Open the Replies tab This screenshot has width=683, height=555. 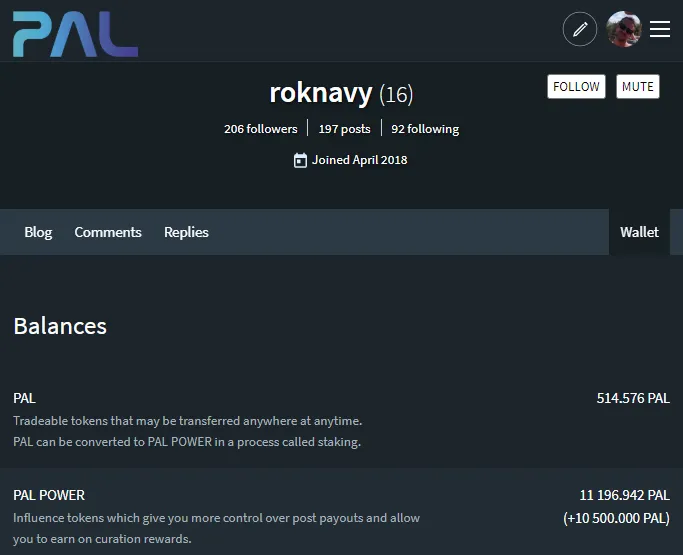(186, 232)
